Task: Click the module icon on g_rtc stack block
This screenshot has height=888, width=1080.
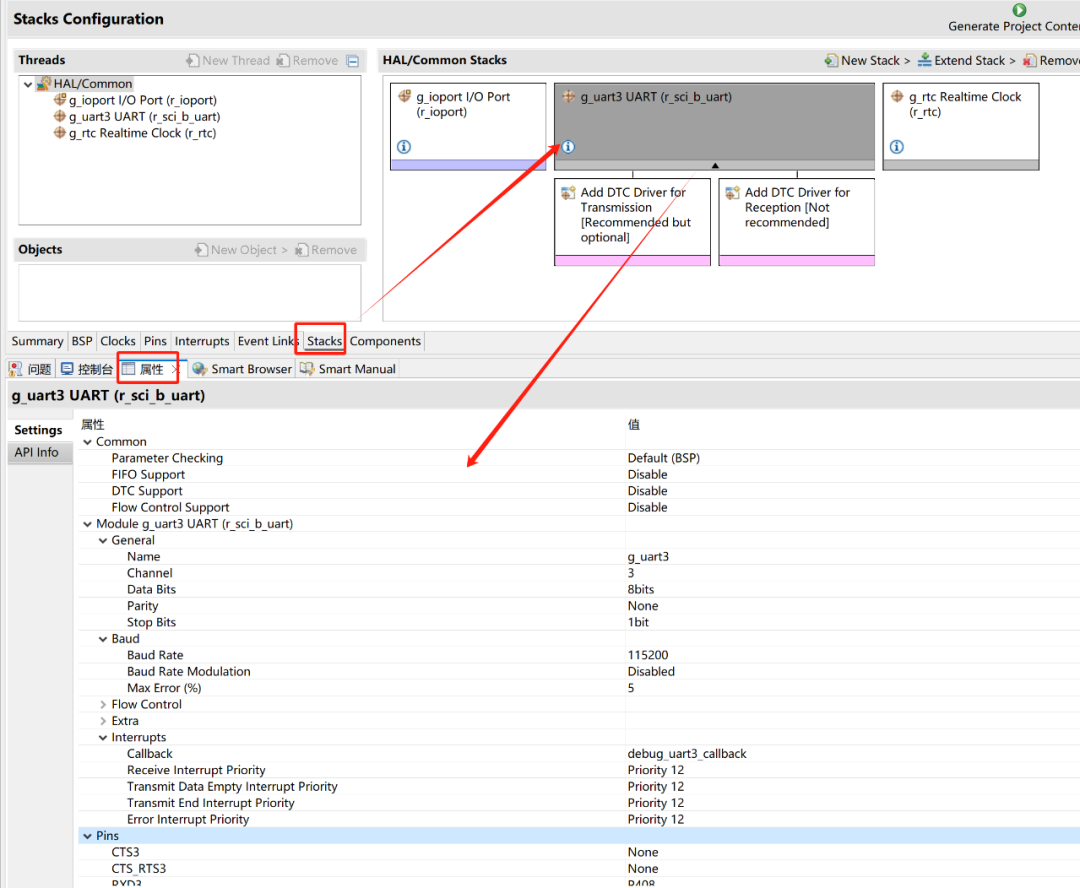Action: pos(897,96)
